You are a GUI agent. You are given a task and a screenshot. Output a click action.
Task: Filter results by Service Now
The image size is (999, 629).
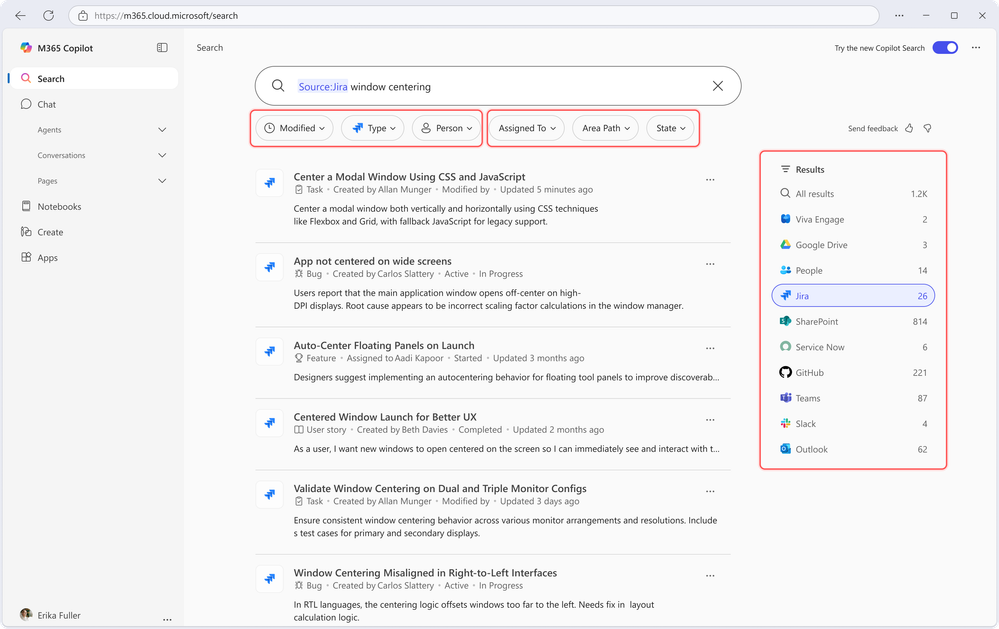[x=853, y=347]
